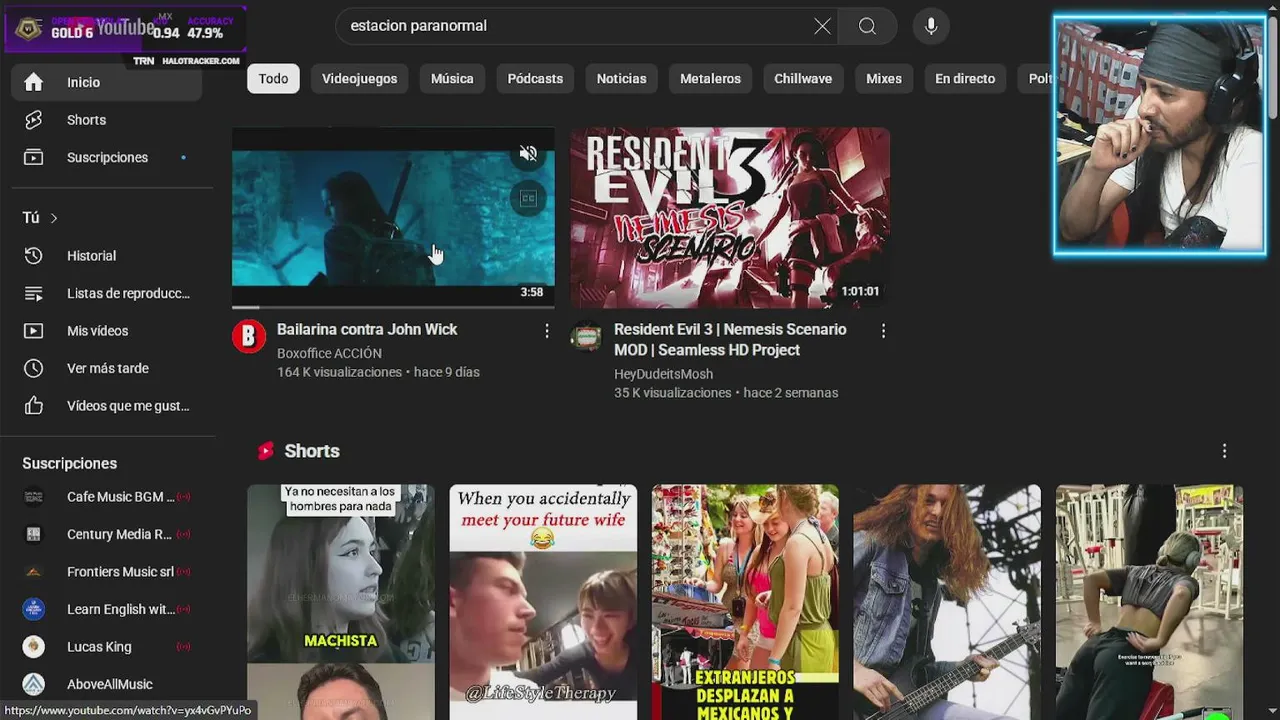Expand the Tú section chevron
This screenshot has height=720, width=1280.
54,218
